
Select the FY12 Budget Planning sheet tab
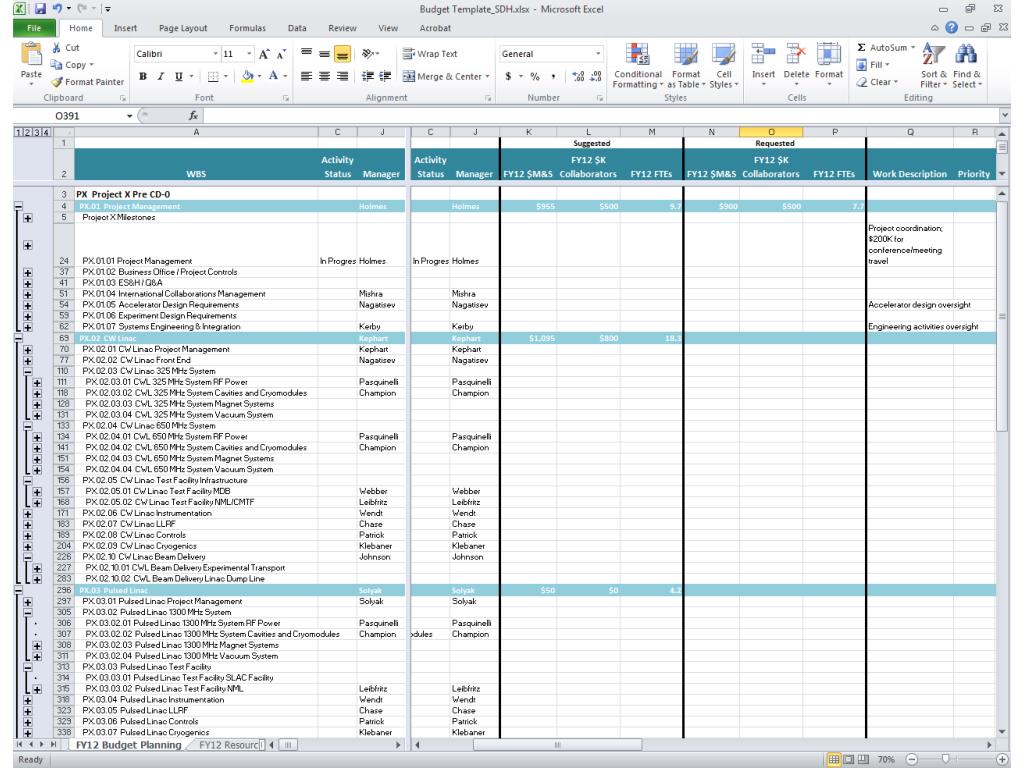[x=128, y=744]
